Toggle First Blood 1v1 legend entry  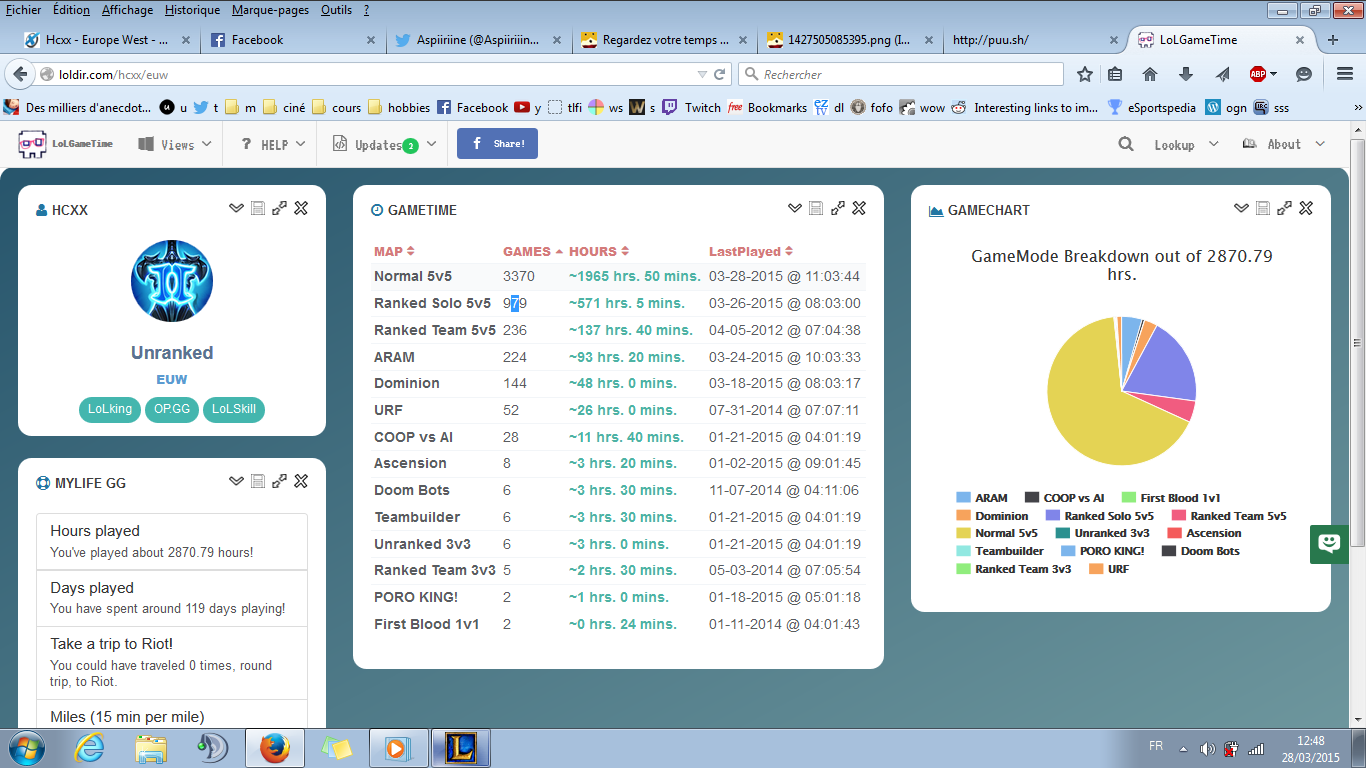coord(1171,498)
